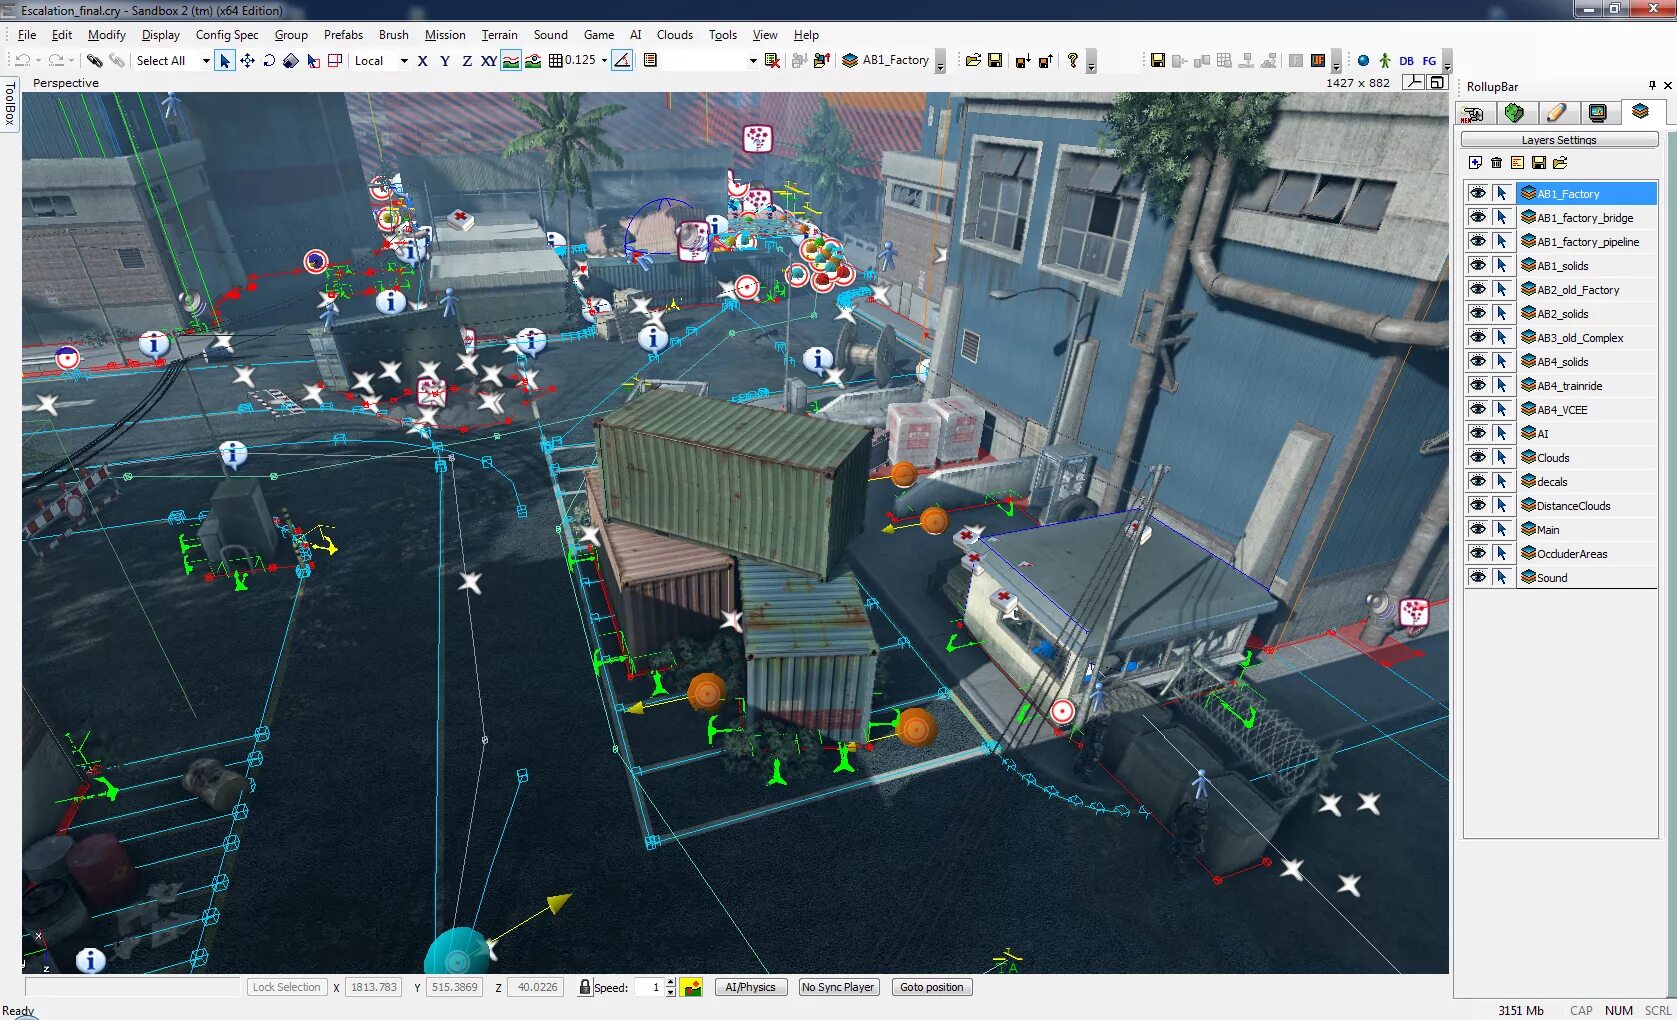Toggle visibility of the Clouds layer

(1478, 457)
